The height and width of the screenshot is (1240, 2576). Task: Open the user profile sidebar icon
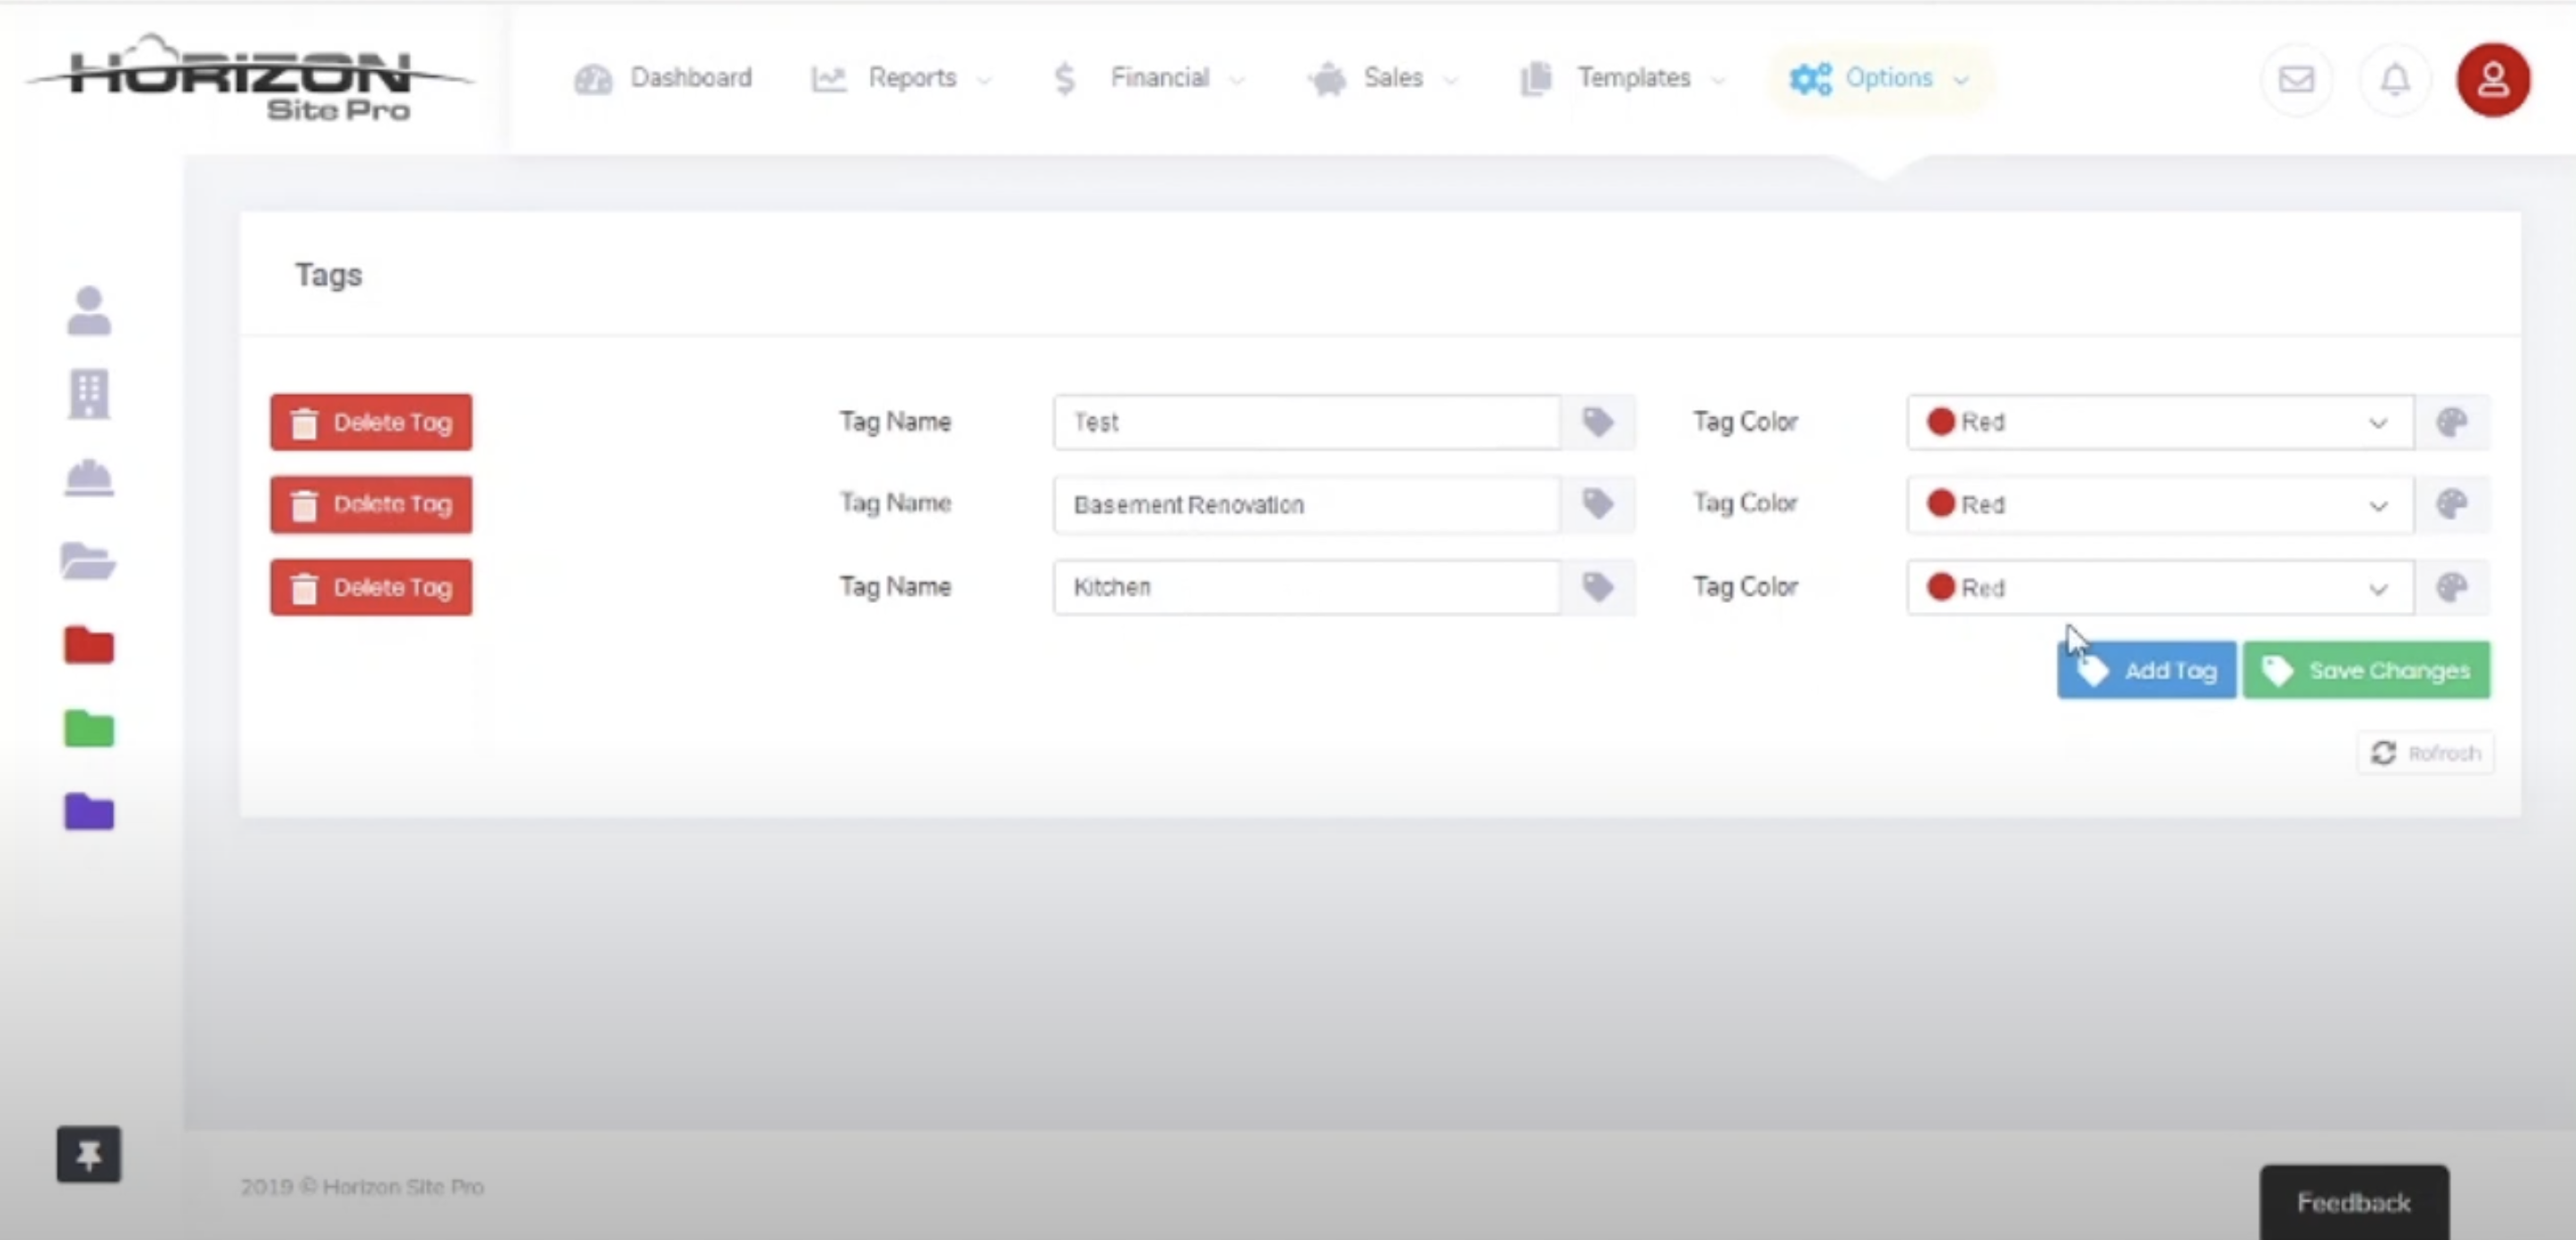point(89,311)
